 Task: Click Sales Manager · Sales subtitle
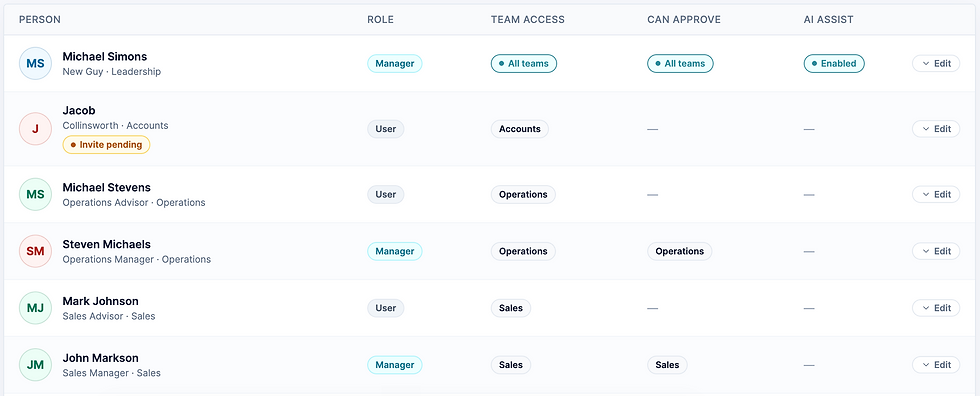pyautogui.click(x=112, y=374)
